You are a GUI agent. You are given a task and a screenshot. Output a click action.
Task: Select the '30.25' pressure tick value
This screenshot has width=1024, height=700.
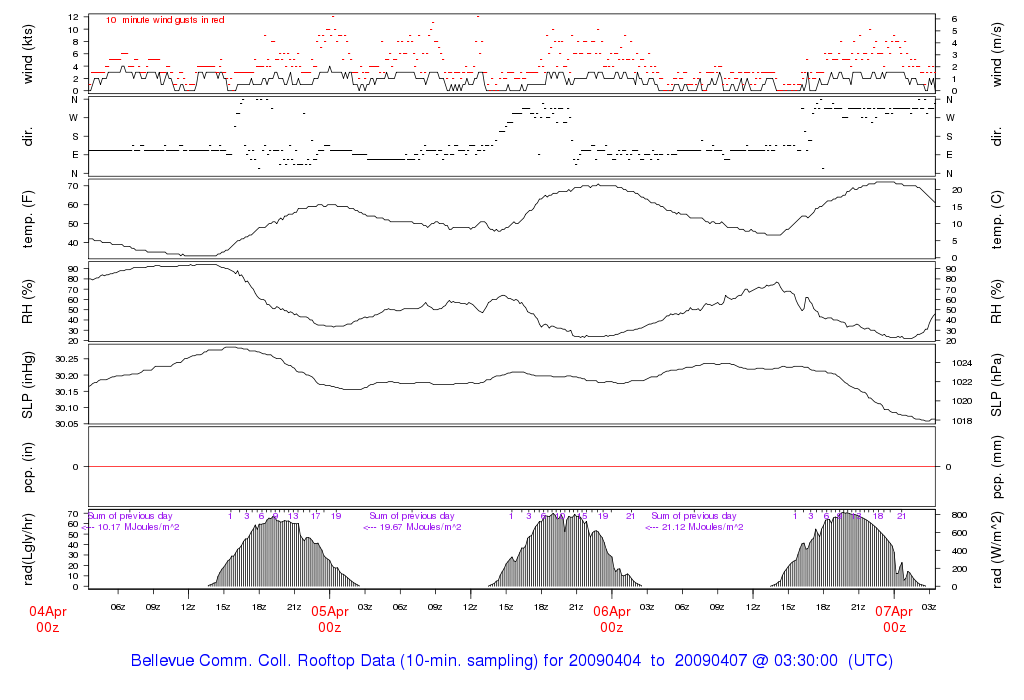point(67,359)
